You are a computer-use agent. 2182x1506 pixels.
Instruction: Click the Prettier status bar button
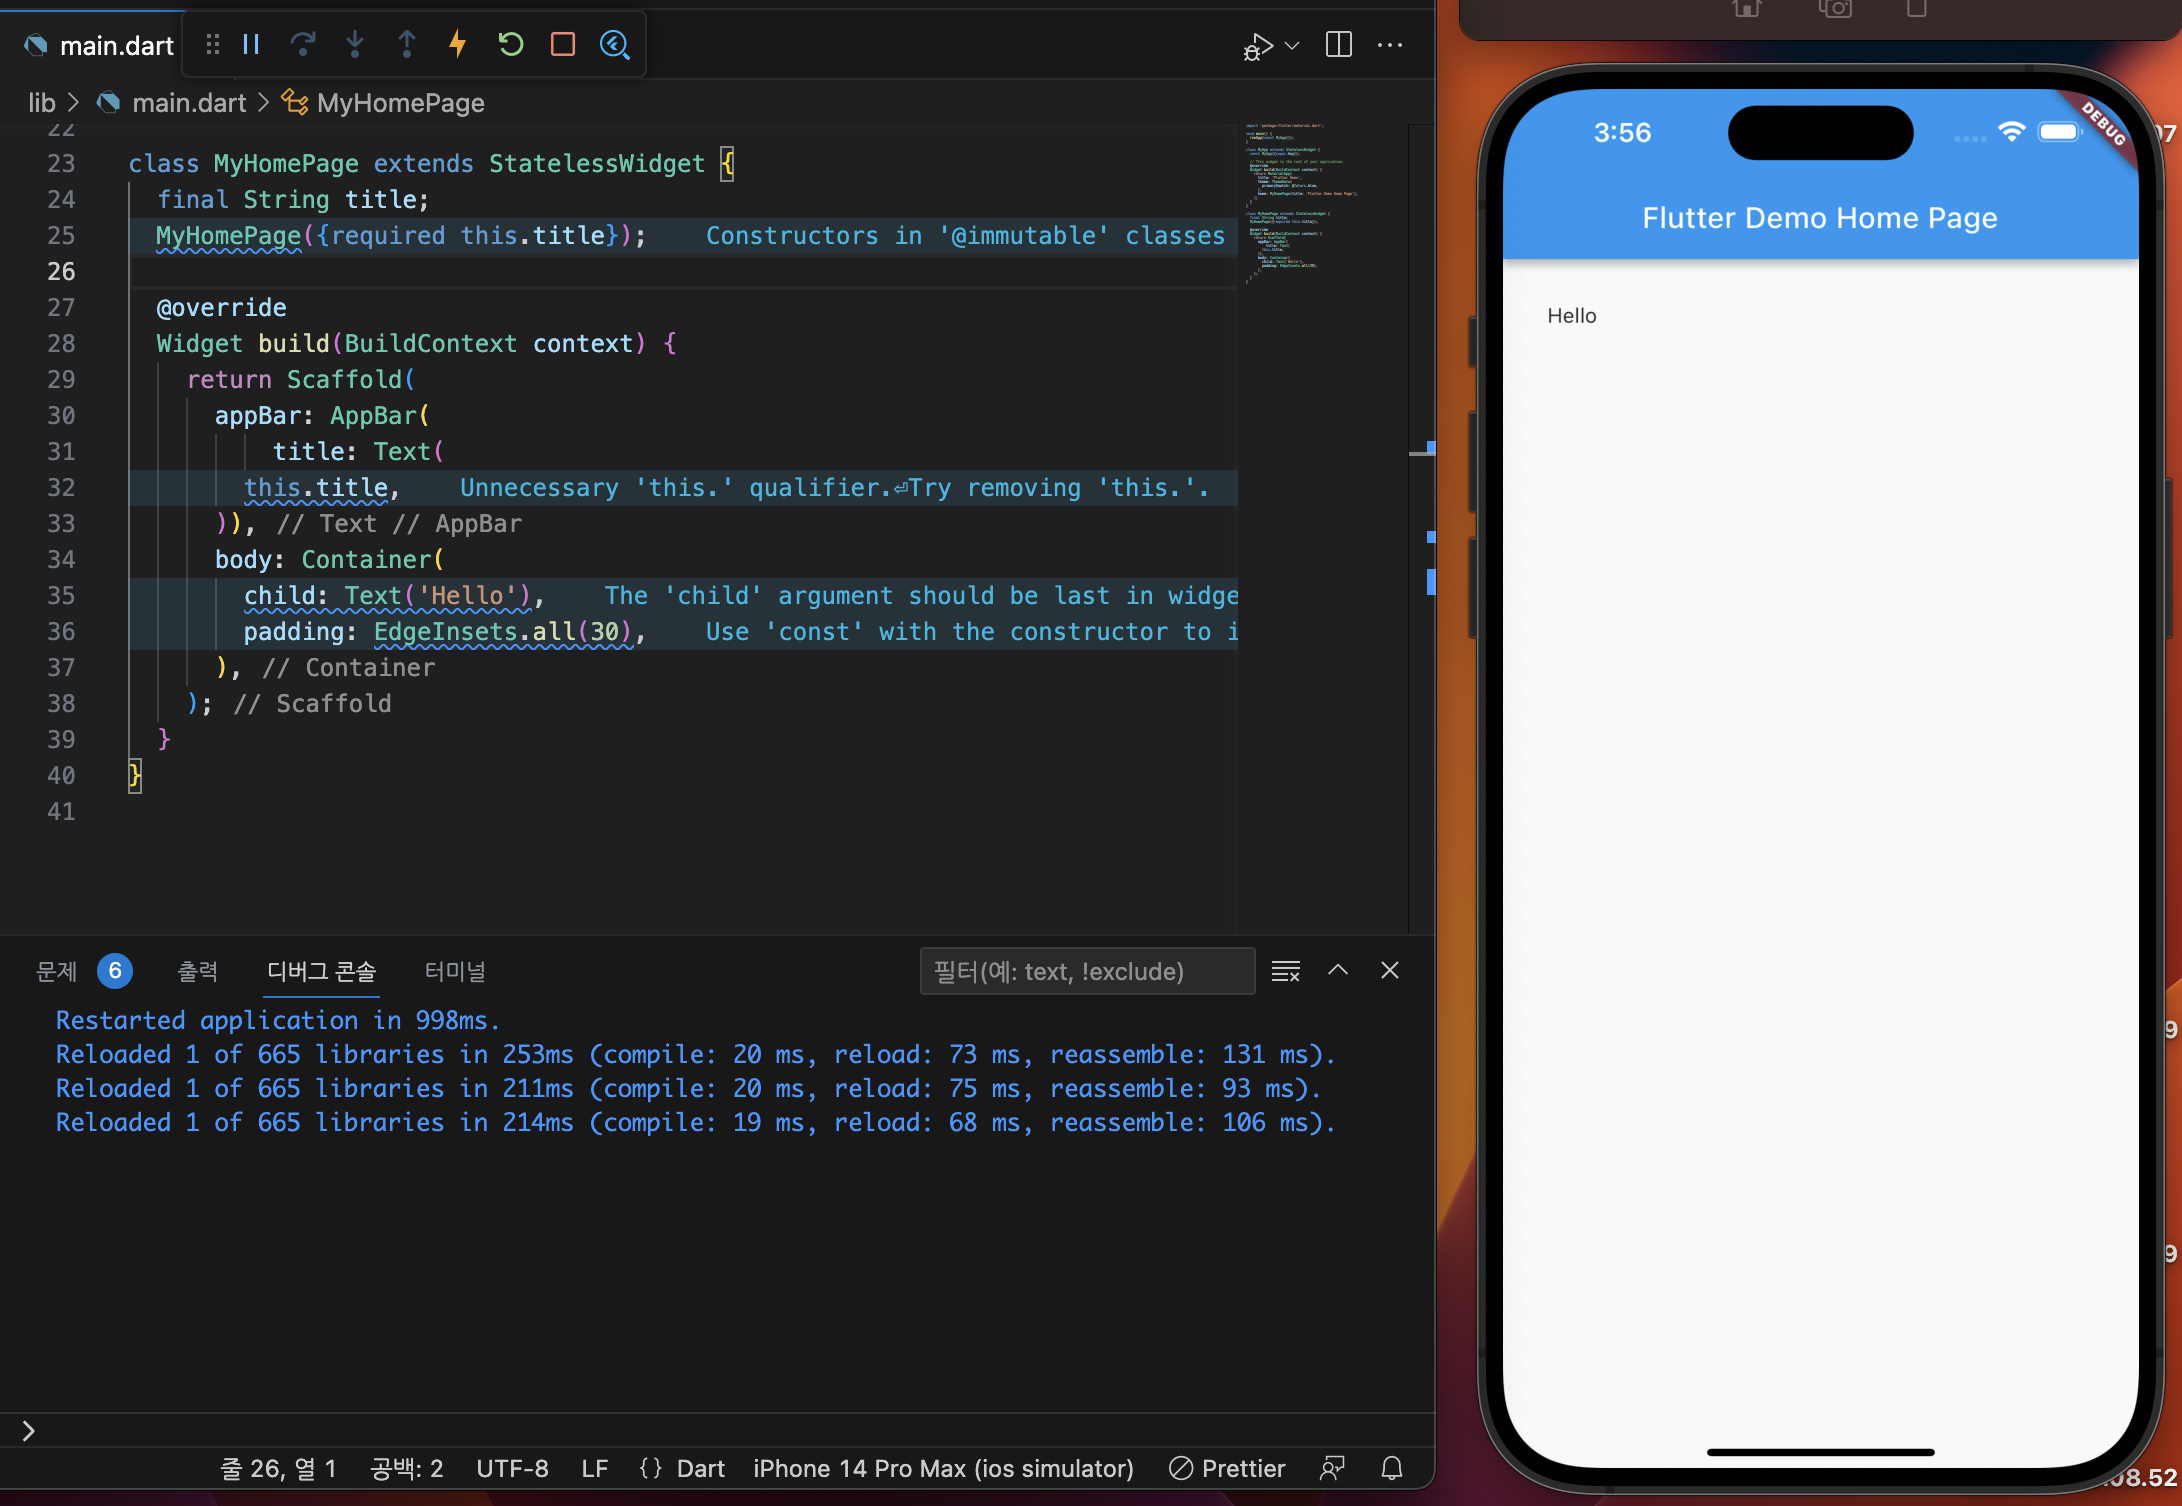pos(1228,1468)
